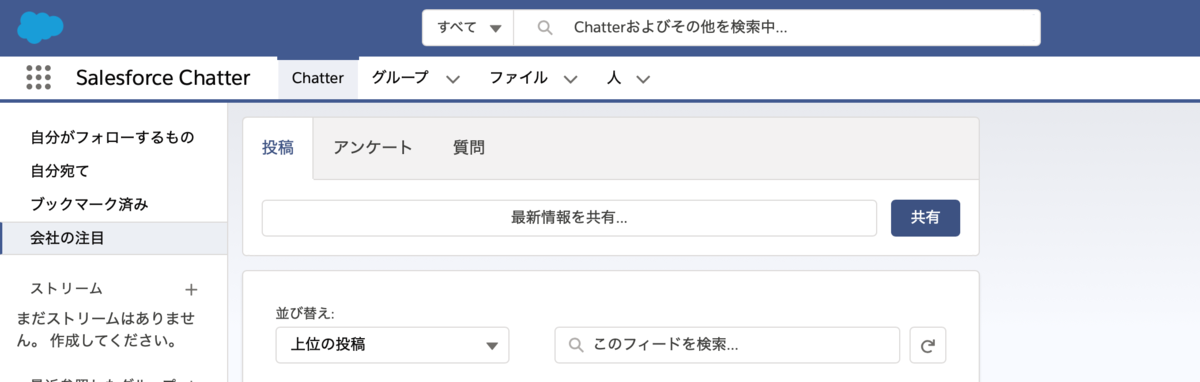Switch to the 質問 publisher tab
Screen dimensions: 1200x382
469,148
